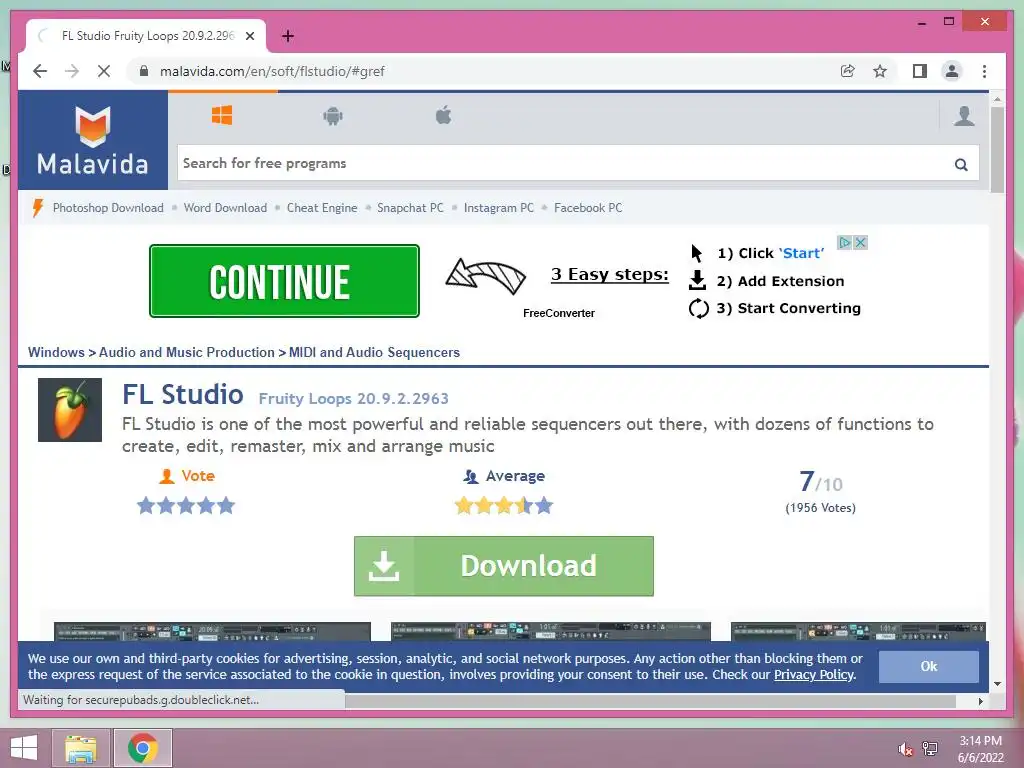Image resolution: width=1024 pixels, height=768 pixels.
Task: Click the horizontal scrollbar right arrow
Action: (980, 701)
